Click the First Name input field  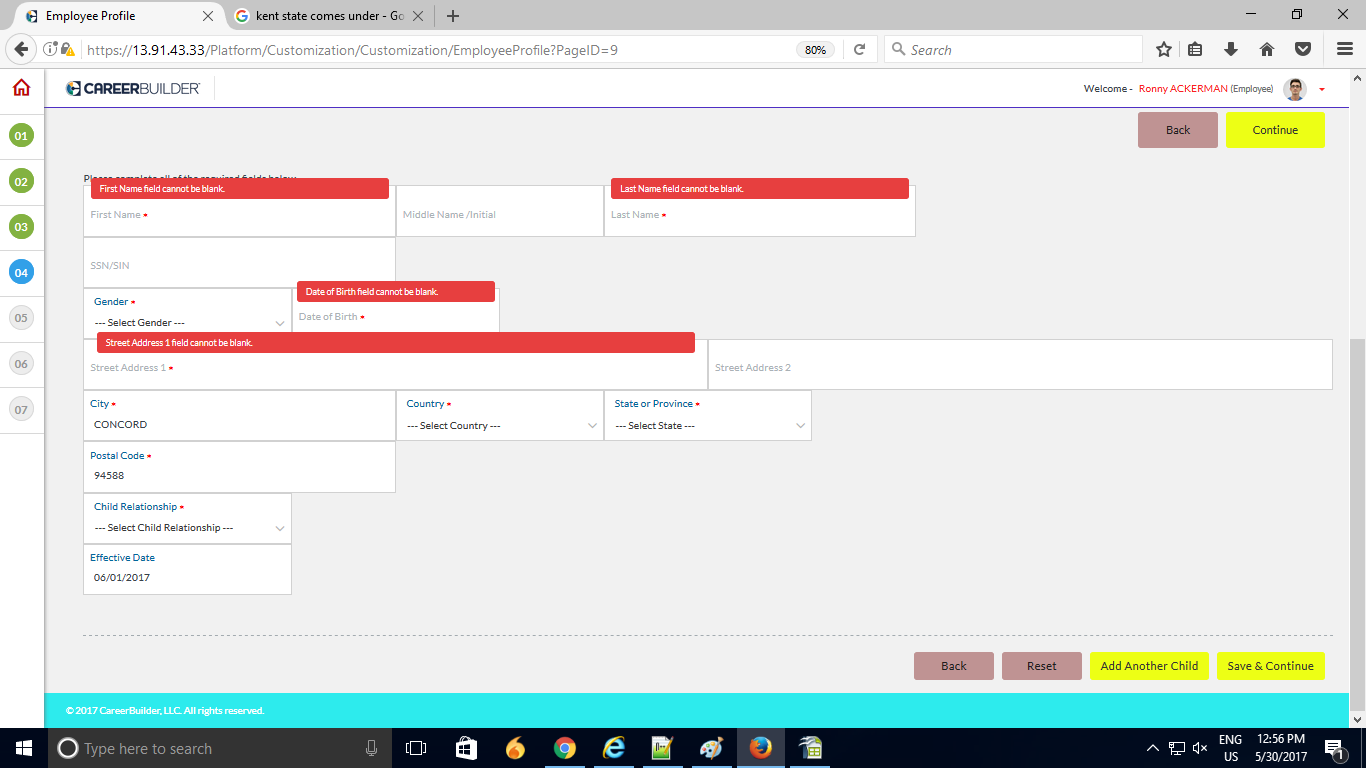(240, 216)
